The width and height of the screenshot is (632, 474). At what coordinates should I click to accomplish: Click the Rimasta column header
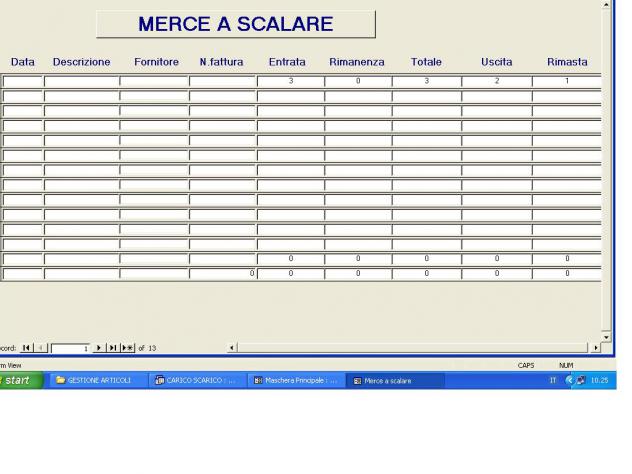[x=567, y=62]
